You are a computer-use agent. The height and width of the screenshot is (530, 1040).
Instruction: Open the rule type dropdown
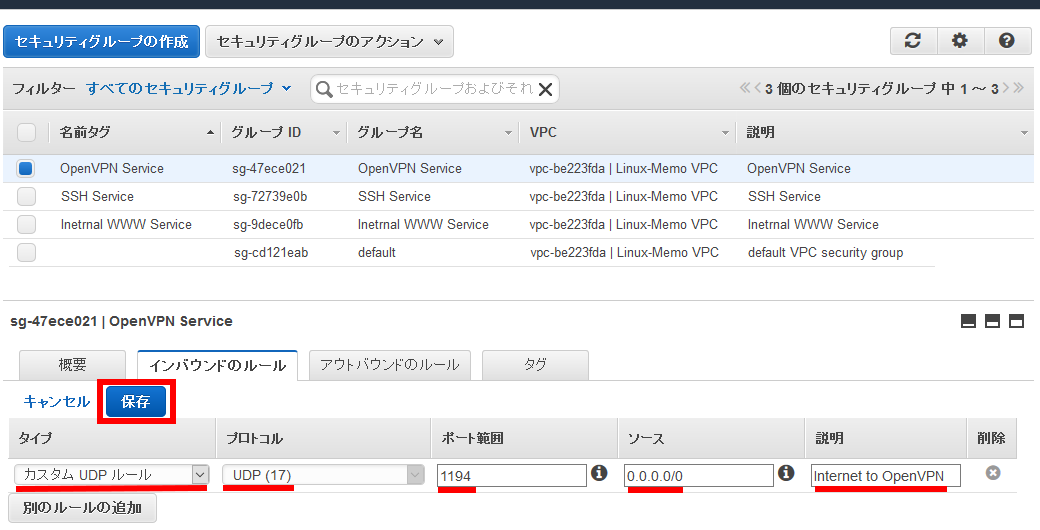click(111, 474)
